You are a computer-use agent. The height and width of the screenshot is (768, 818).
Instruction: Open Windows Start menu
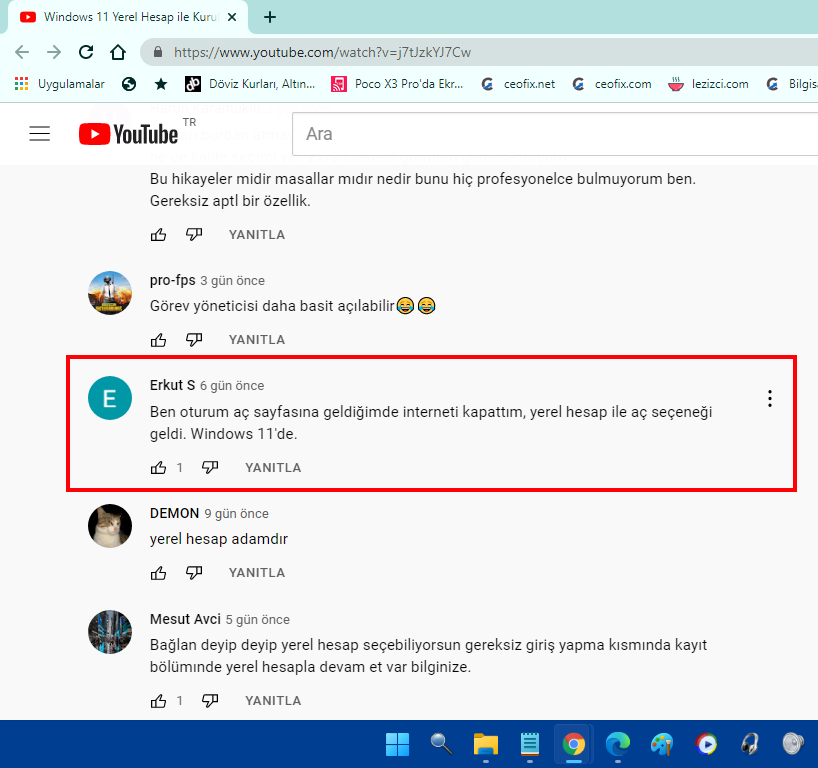pos(397,744)
